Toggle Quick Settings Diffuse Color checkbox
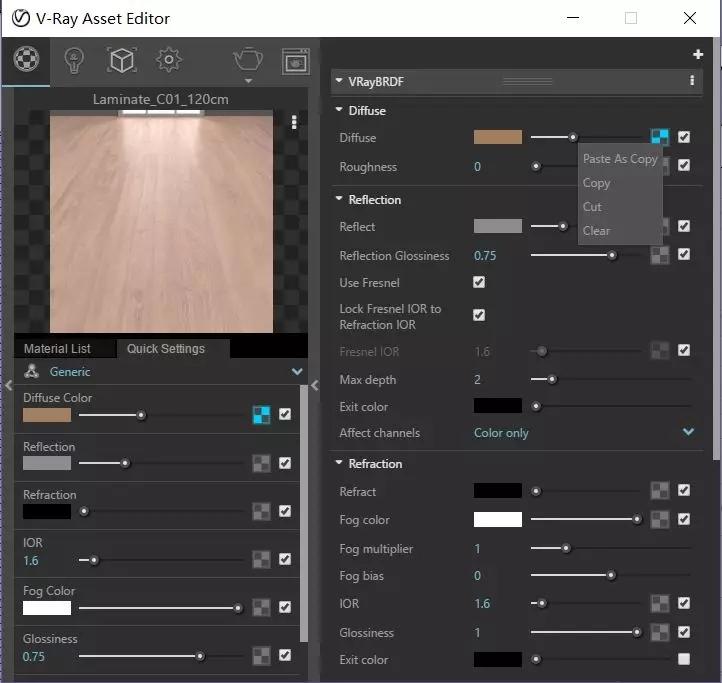This screenshot has width=722, height=683. click(285, 414)
